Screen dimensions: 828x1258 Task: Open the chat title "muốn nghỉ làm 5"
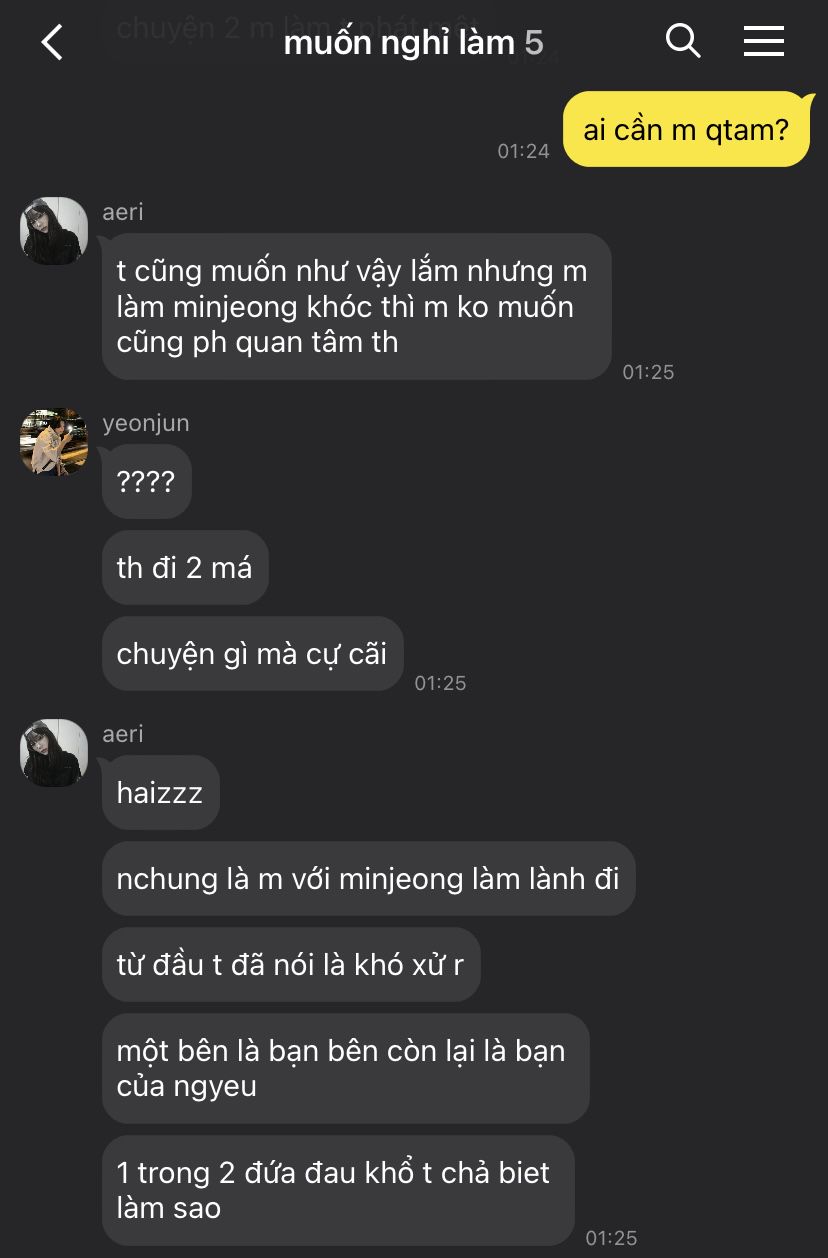point(413,42)
